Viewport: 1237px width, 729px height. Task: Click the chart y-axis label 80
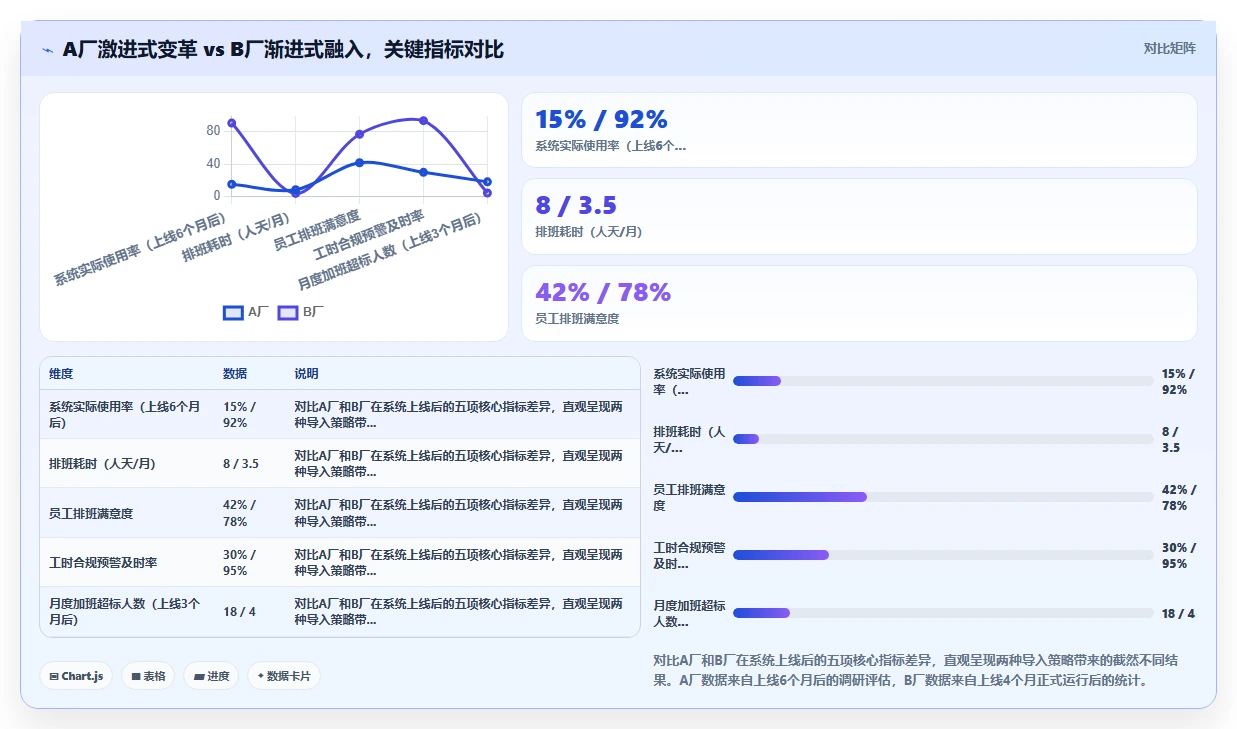(x=213, y=131)
